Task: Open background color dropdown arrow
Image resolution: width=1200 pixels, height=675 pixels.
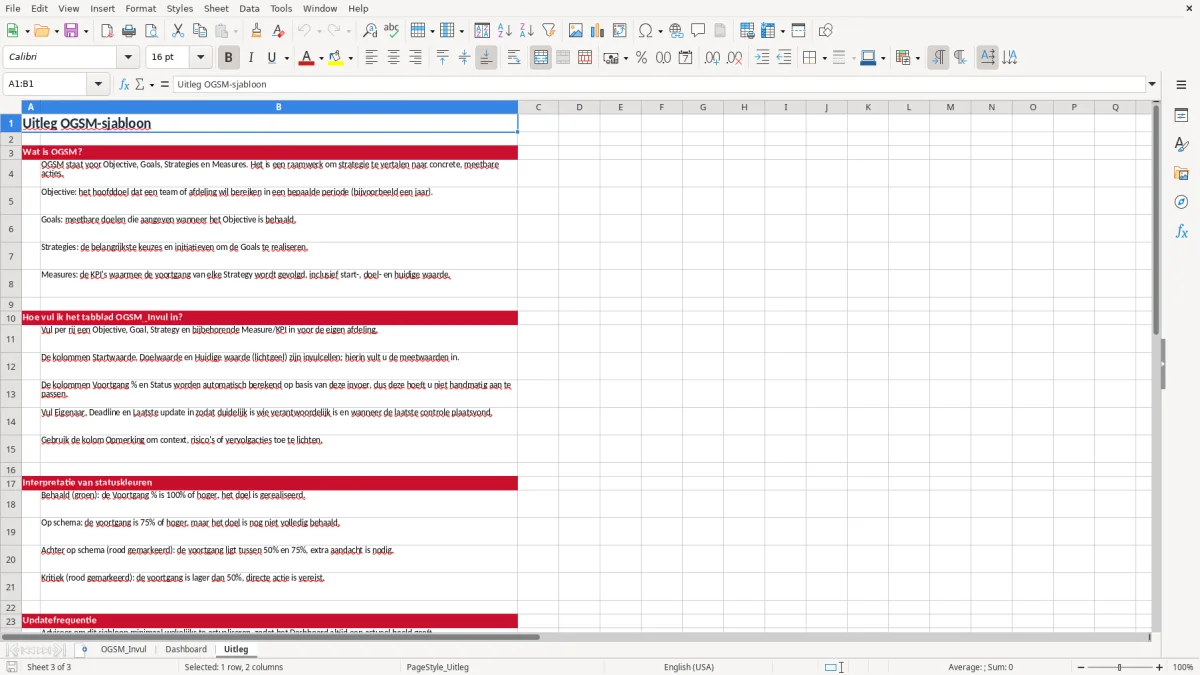Action: tap(350, 58)
